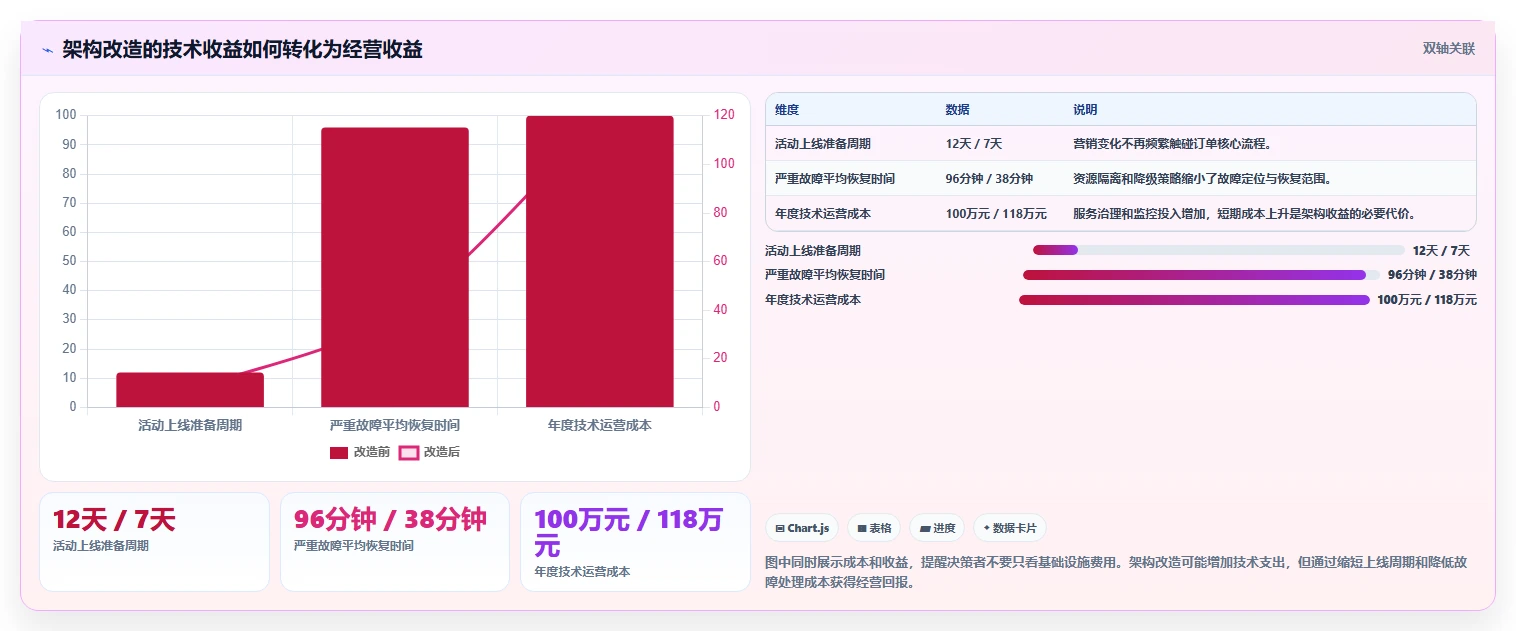1516x631 pixels.
Task: Select the 数据卡片 tag chip
Action: (x=1010, y=528)
